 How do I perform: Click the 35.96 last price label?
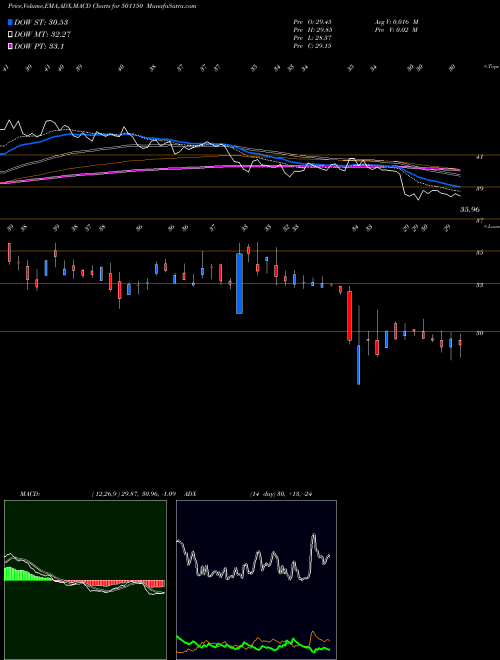[x=470, y=209]
